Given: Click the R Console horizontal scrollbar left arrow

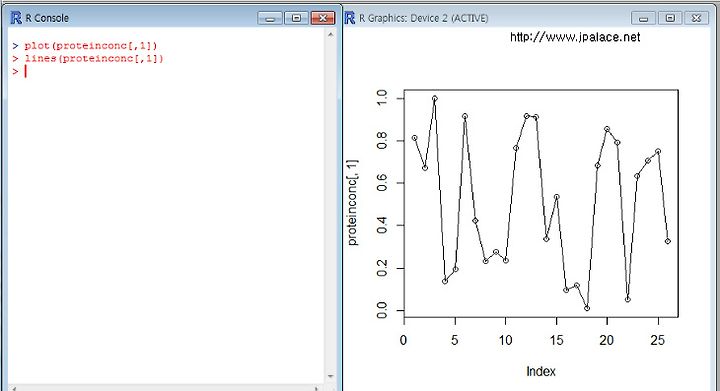Looking at the screenshot, I should (x=14, y=389).
